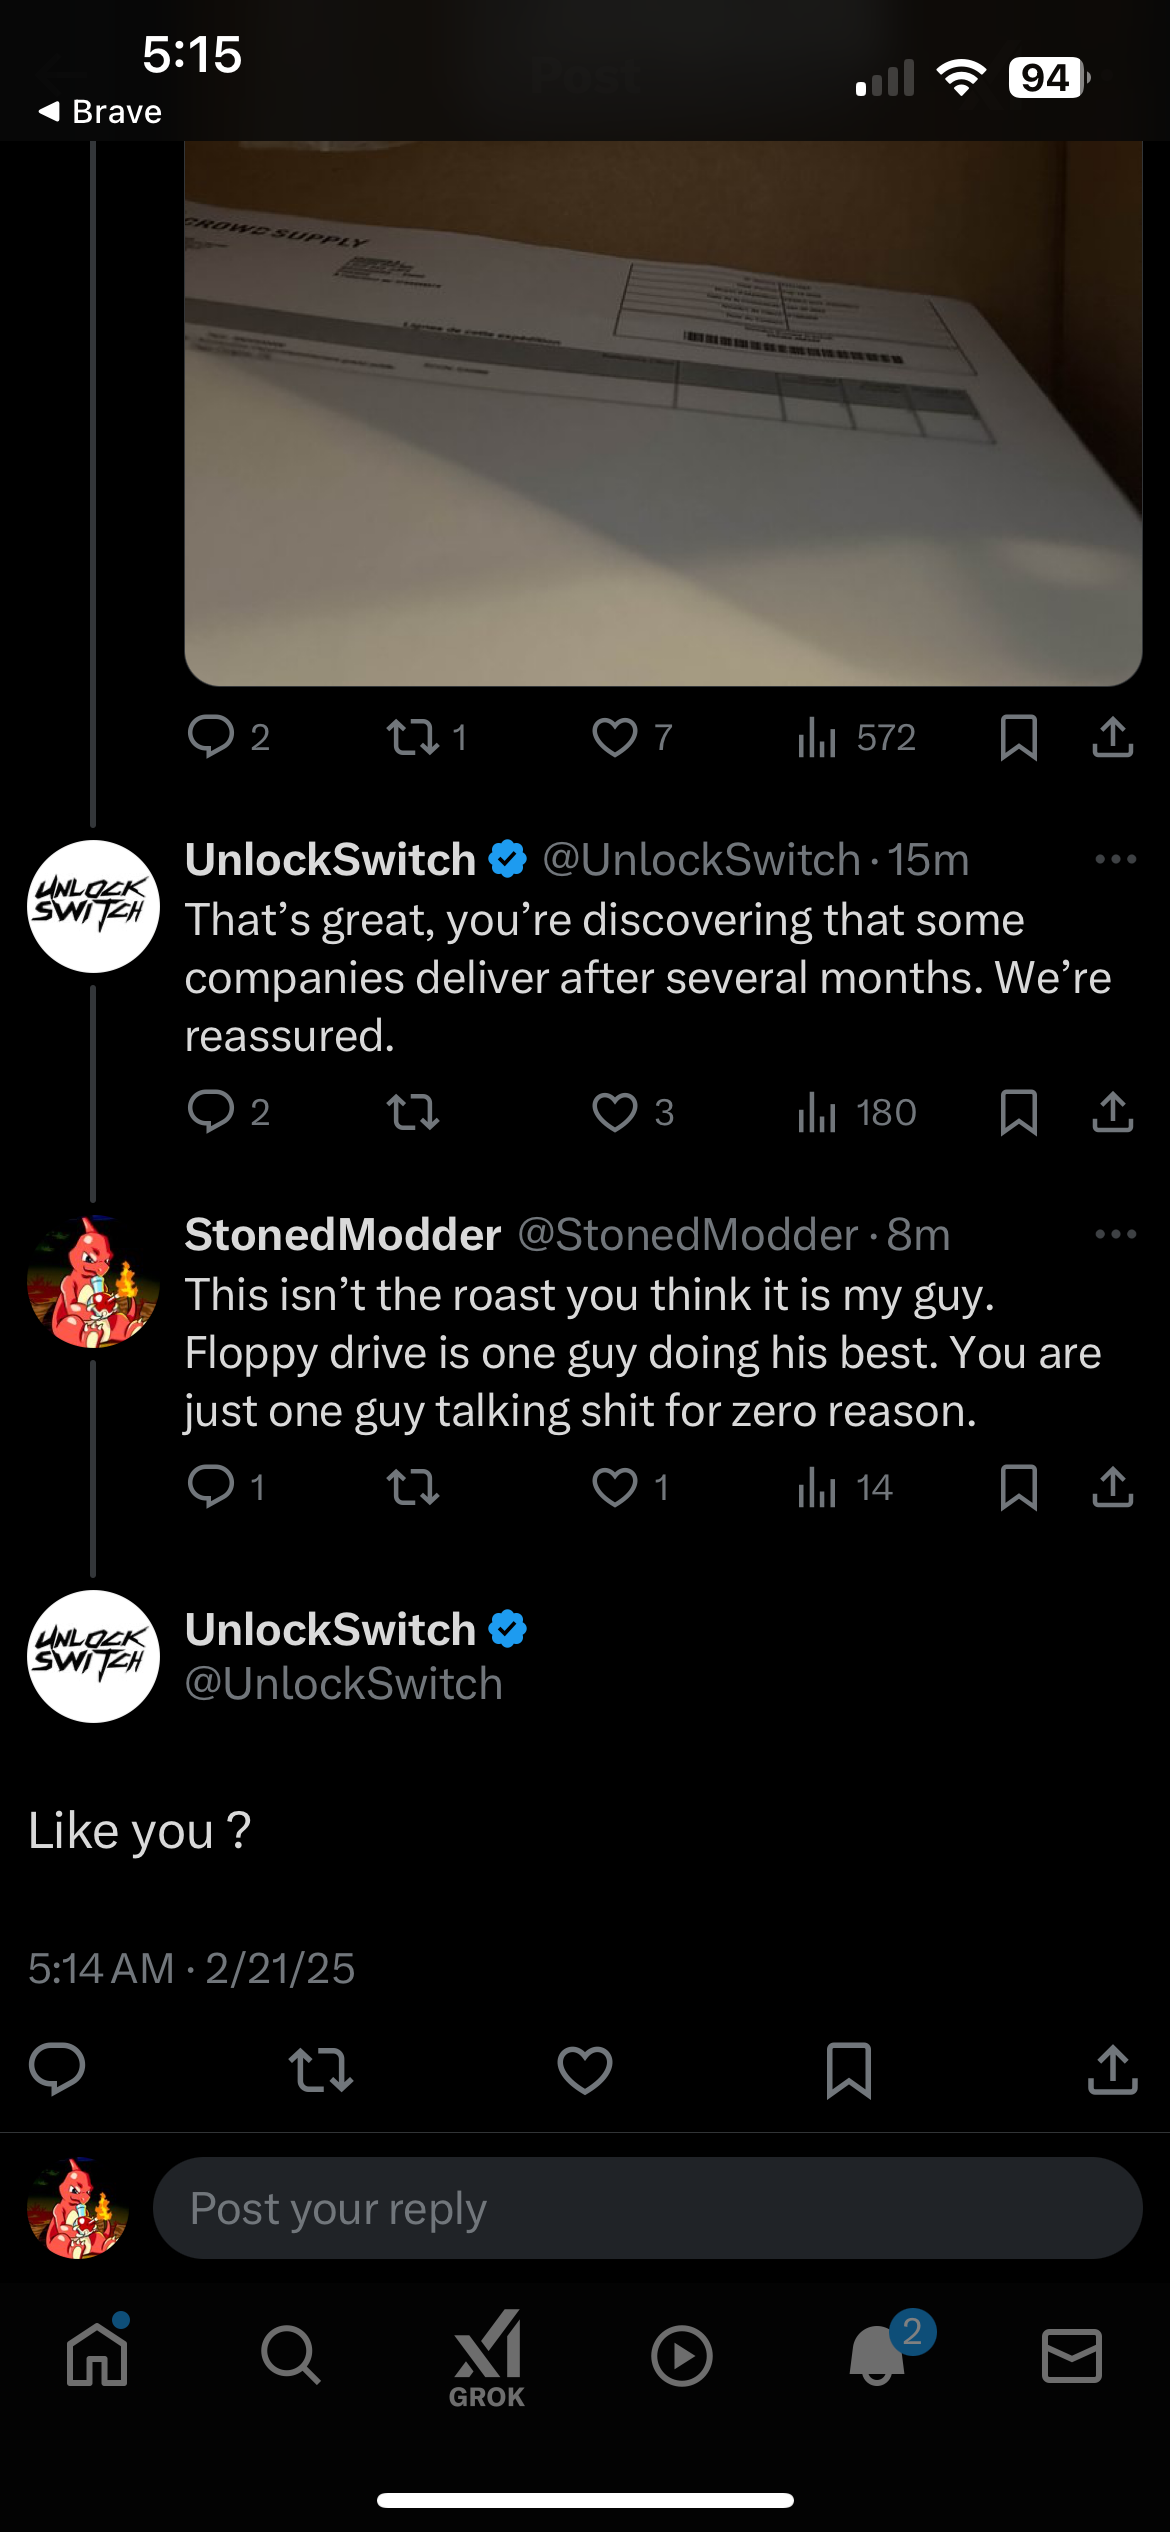
Task: Open more options on UnlockSwitch's 15m reply
Action: coord(1115,859)
